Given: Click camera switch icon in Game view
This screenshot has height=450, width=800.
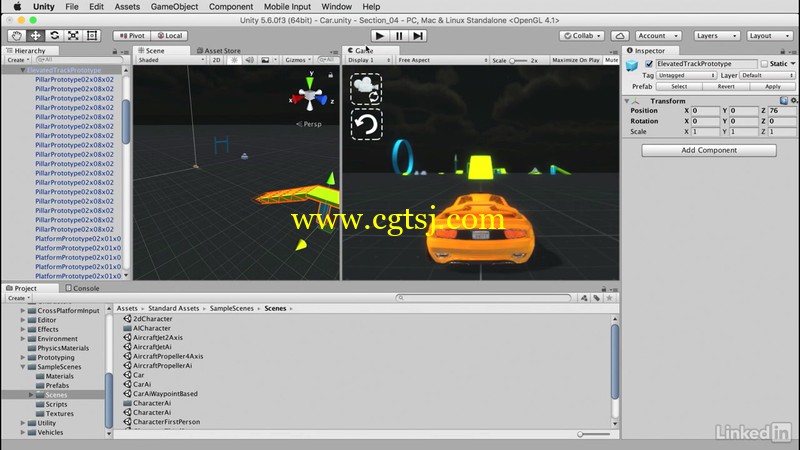Looking at the screenshot, I should 366,89.
